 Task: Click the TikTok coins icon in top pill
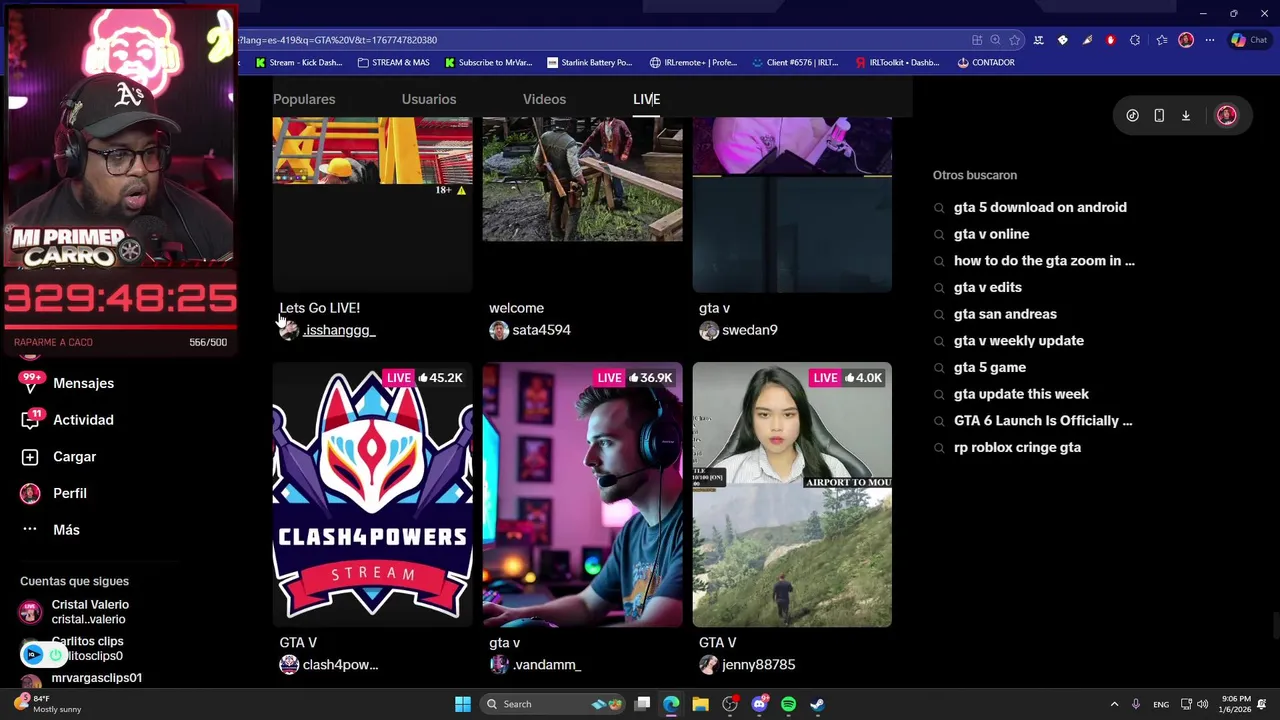click(x=1132, y=115)
